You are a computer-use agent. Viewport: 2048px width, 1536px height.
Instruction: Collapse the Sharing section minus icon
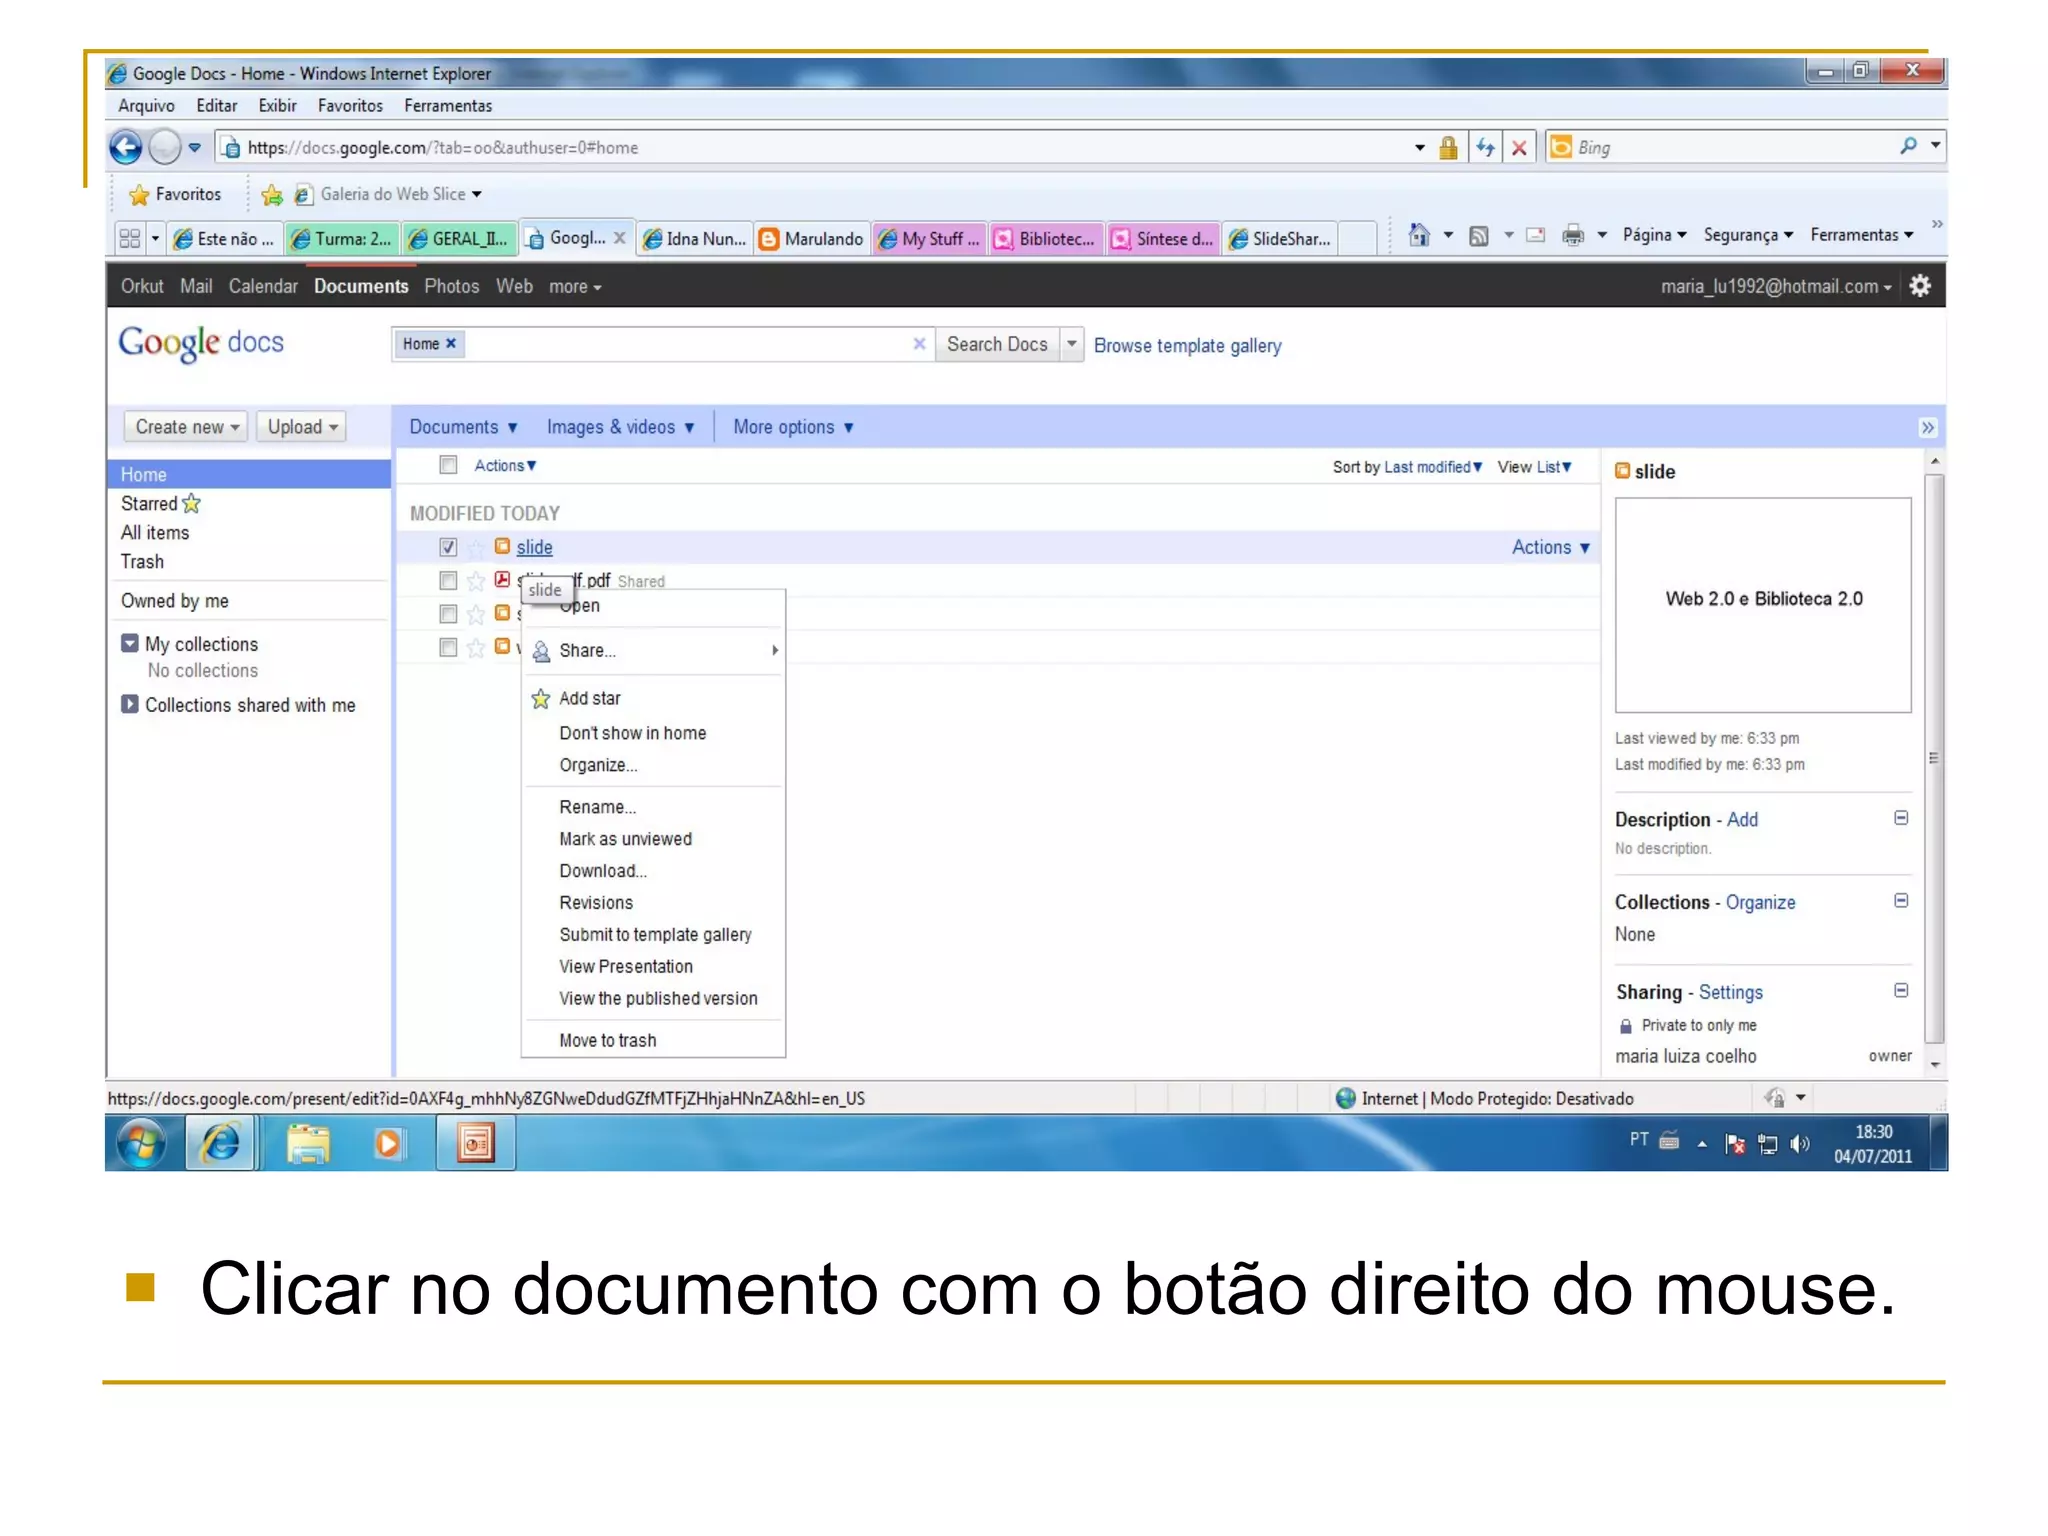(x=1901, y=991)
